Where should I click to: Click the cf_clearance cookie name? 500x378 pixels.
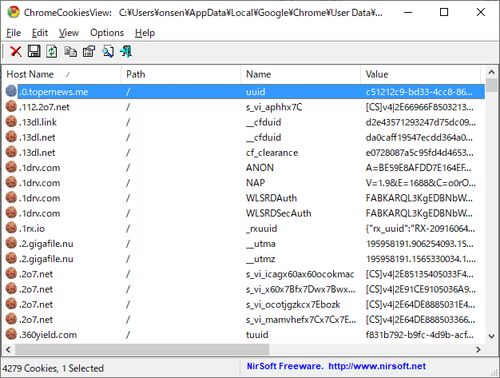tap(272, 153)
